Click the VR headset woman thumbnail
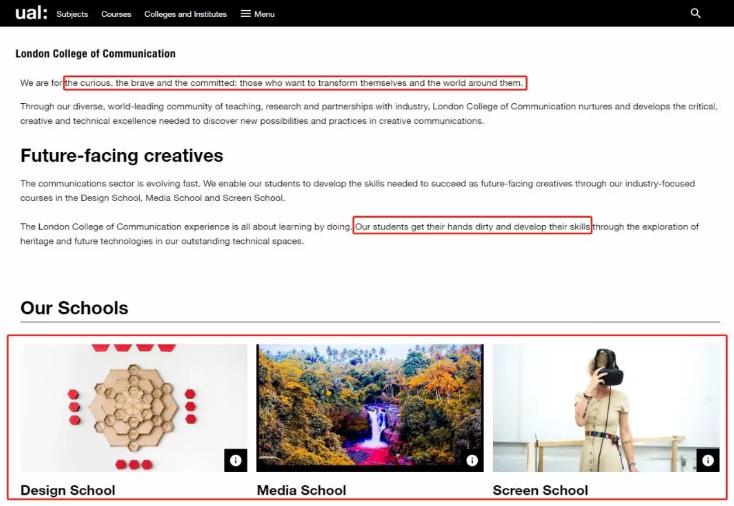Screen dimensions: 734x506 point(605,407)
